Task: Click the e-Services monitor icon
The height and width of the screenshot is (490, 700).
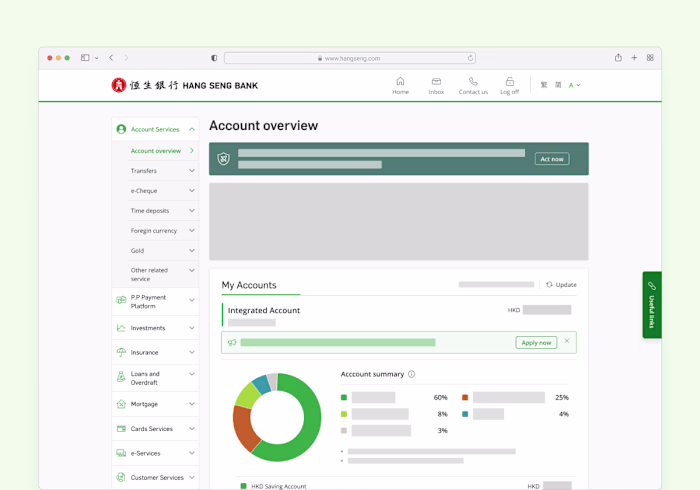Action: [121, 453]
